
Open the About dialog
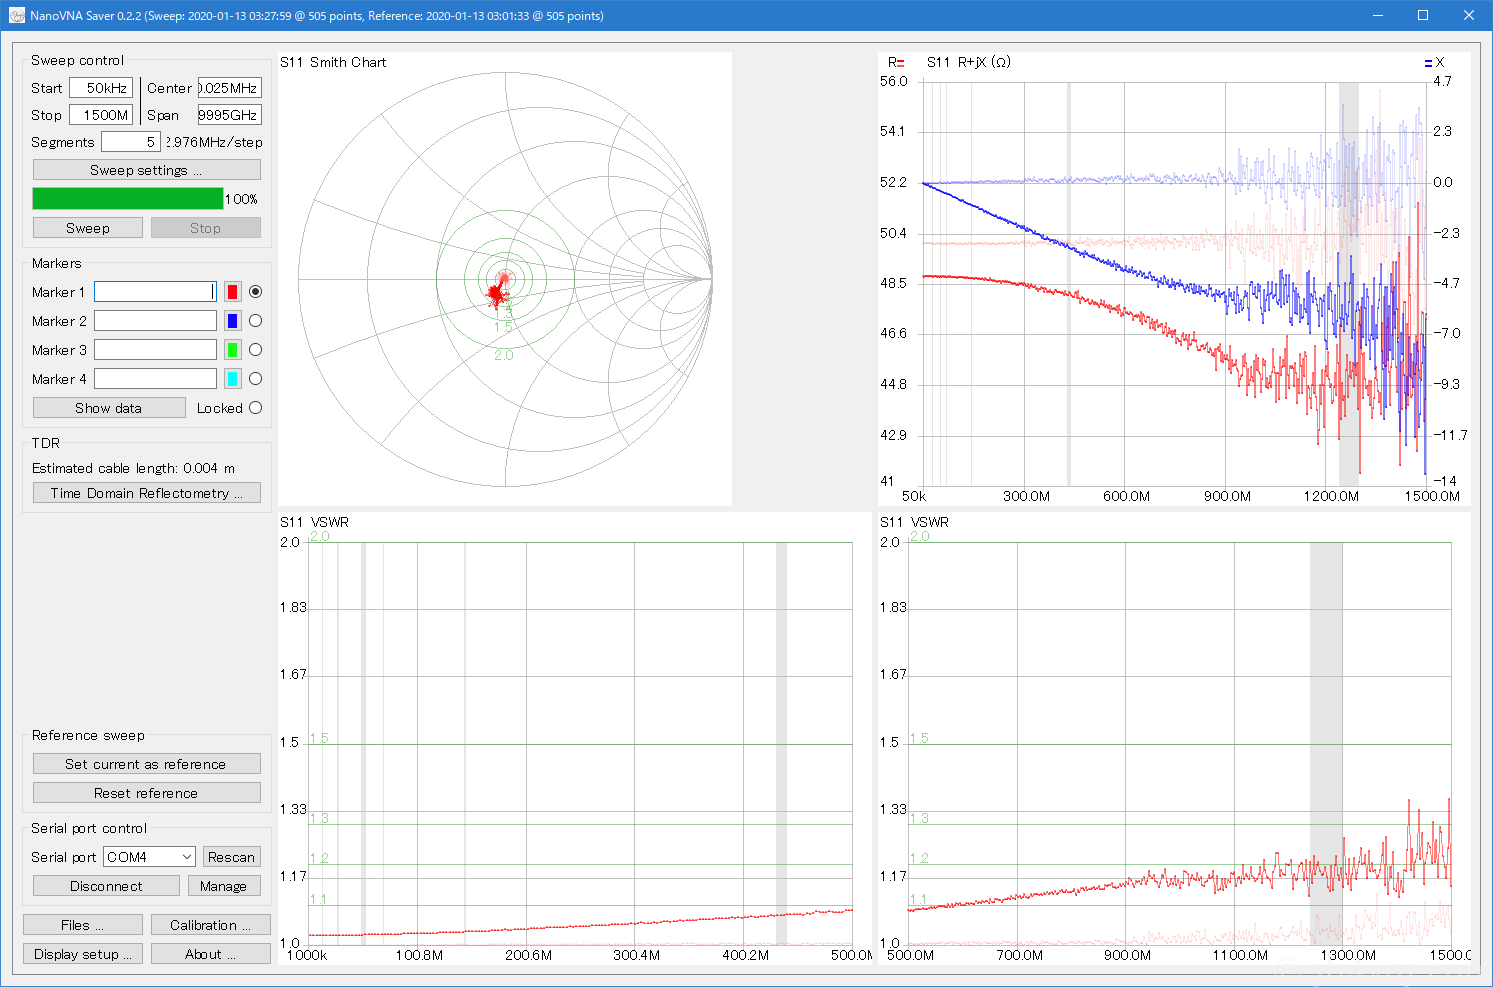coord(211,954)
